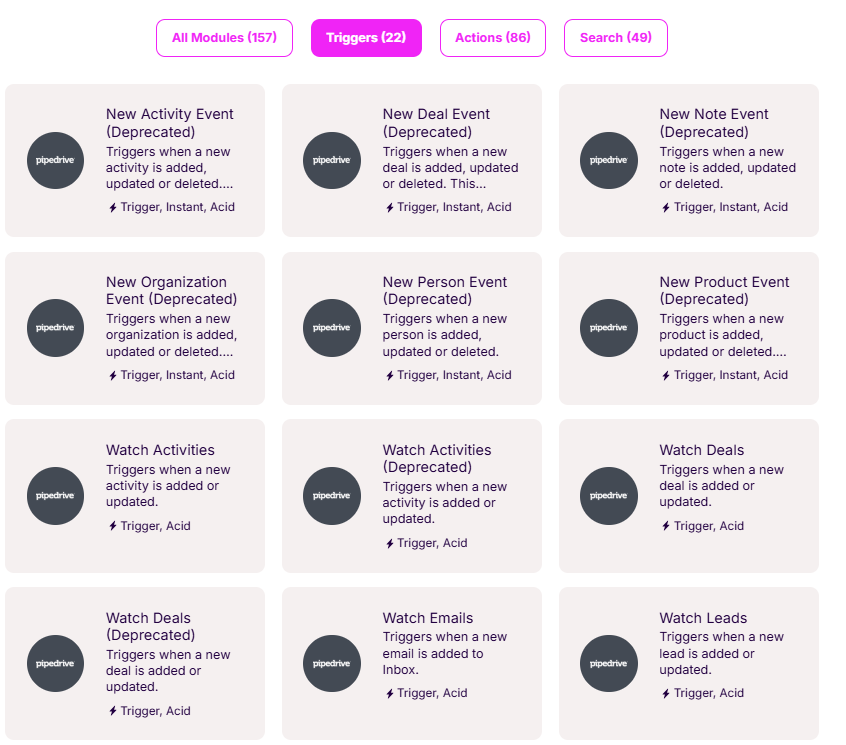Select the Pipedrive logo on Watch Activities card

(x=55, y=496)
